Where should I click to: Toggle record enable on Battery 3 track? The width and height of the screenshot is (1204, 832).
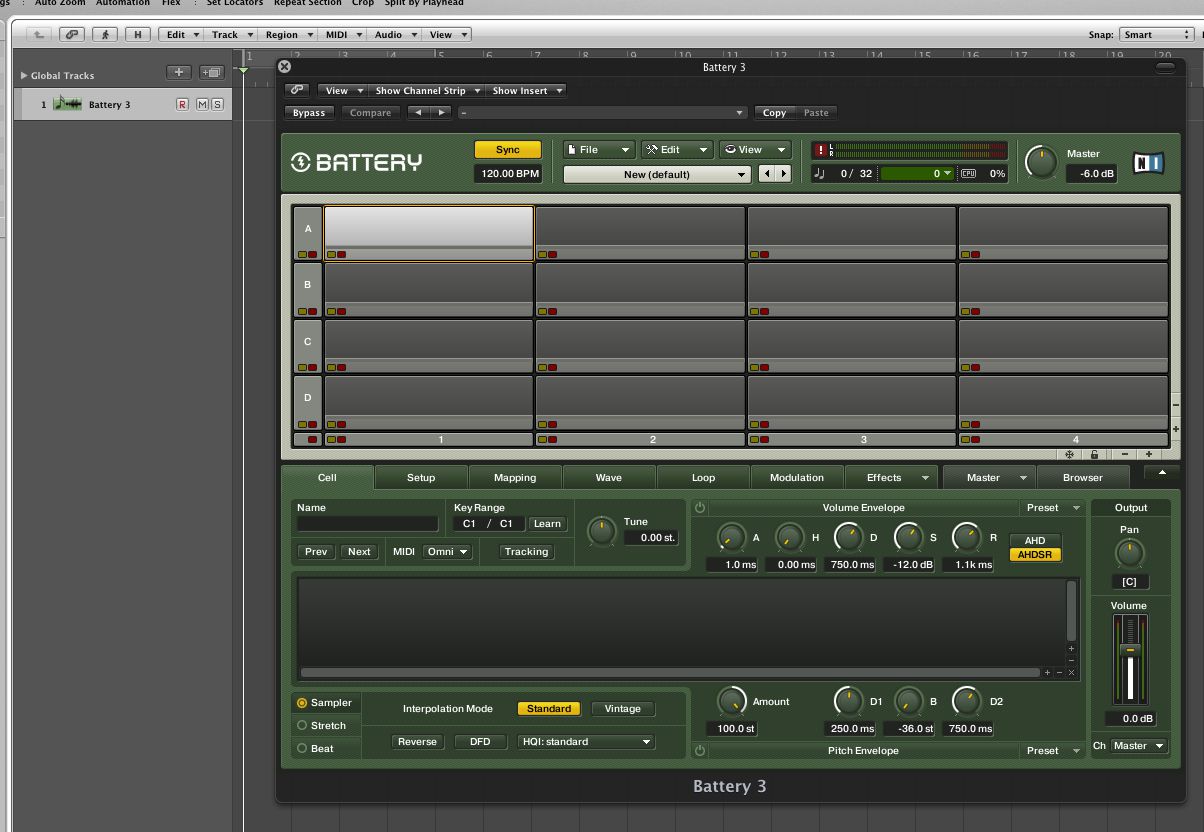pos(182,104)
